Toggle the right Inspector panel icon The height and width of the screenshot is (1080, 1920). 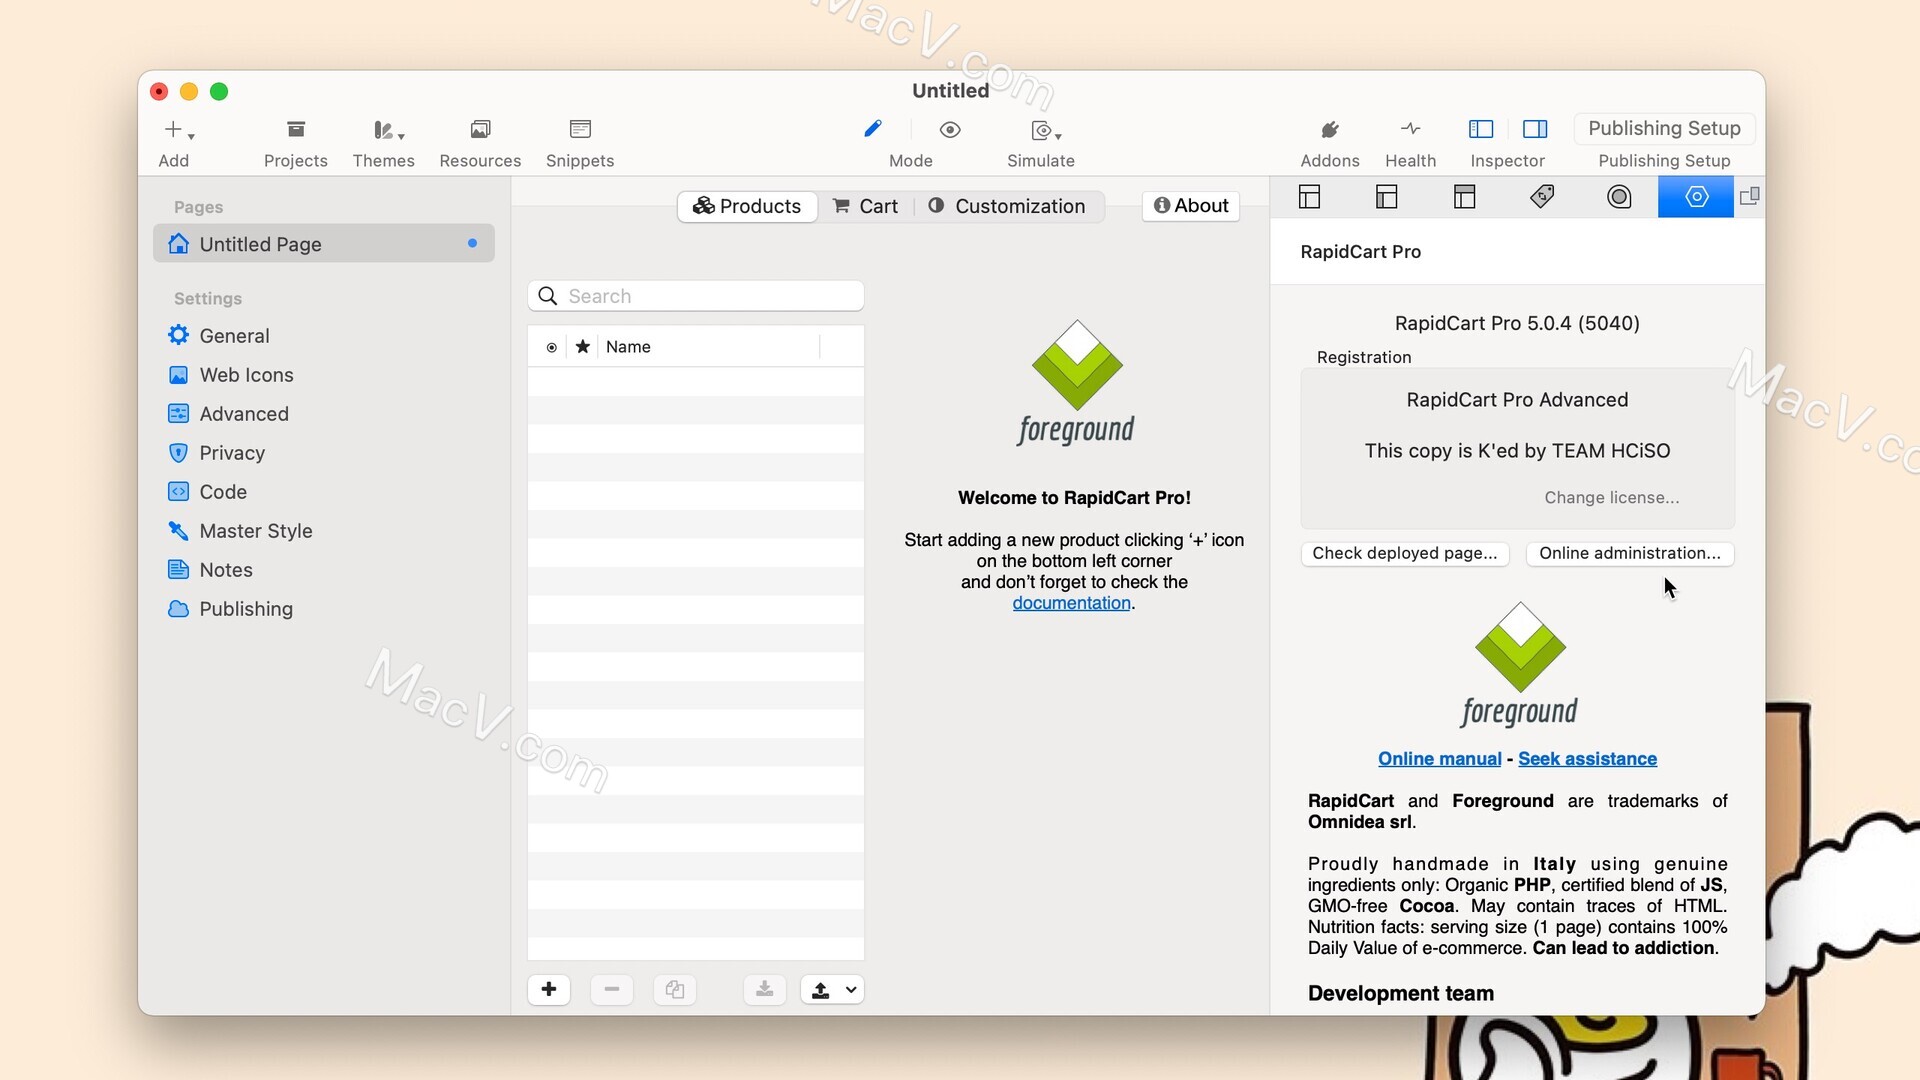tap(1535, 129)
